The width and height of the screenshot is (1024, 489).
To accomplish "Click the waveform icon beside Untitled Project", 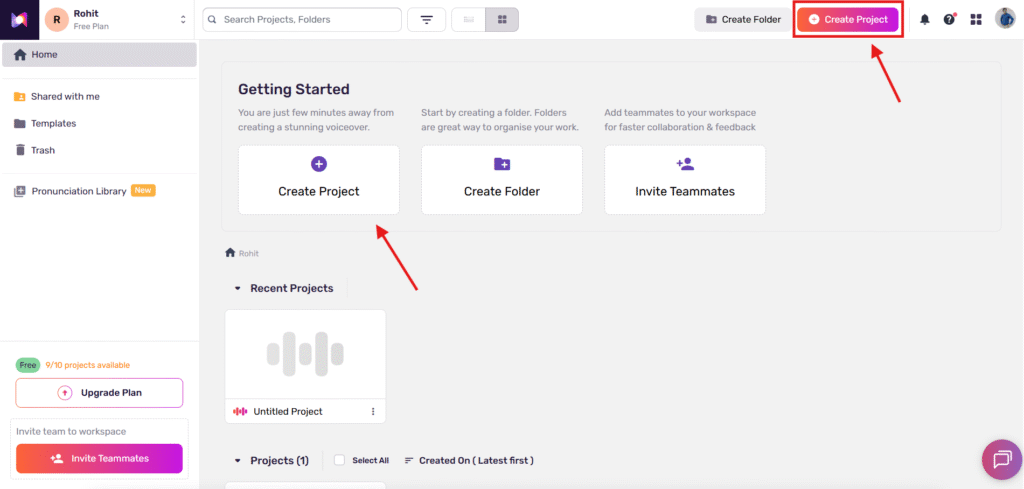I will coord(240,412).
